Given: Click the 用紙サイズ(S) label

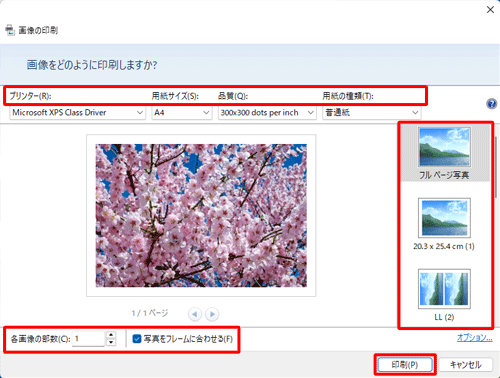Looking at the screenshot, I should pyautogui.click(x=175, y=96).
